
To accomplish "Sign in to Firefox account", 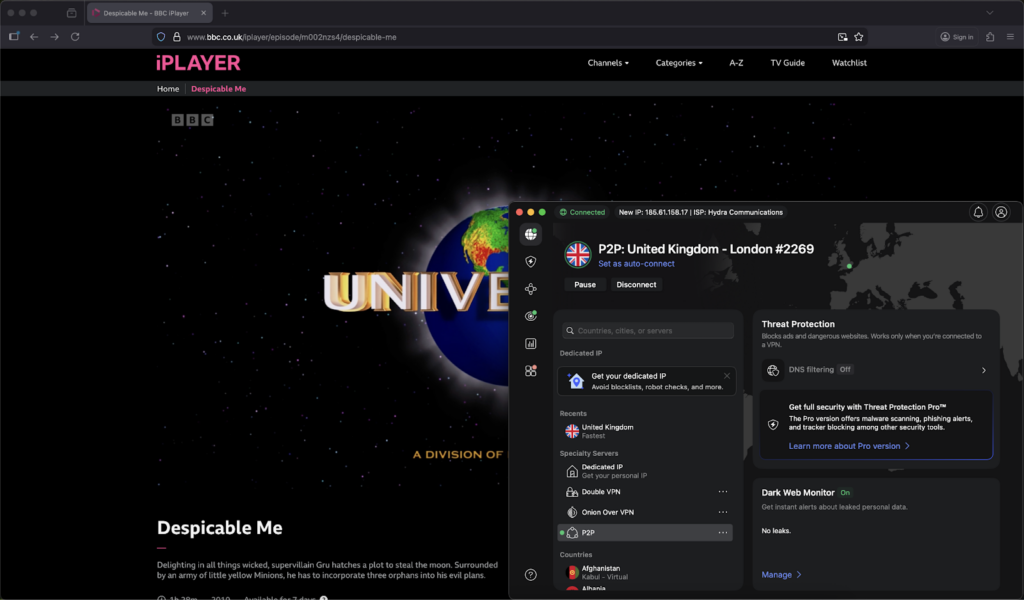I will point(957,37).
